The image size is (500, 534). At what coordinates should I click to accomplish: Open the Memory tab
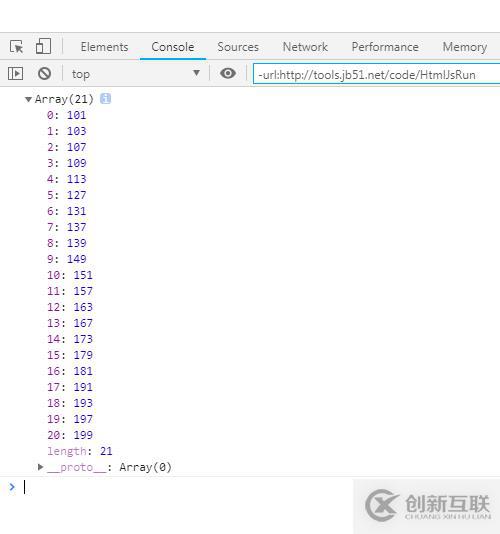click(465, 47)
